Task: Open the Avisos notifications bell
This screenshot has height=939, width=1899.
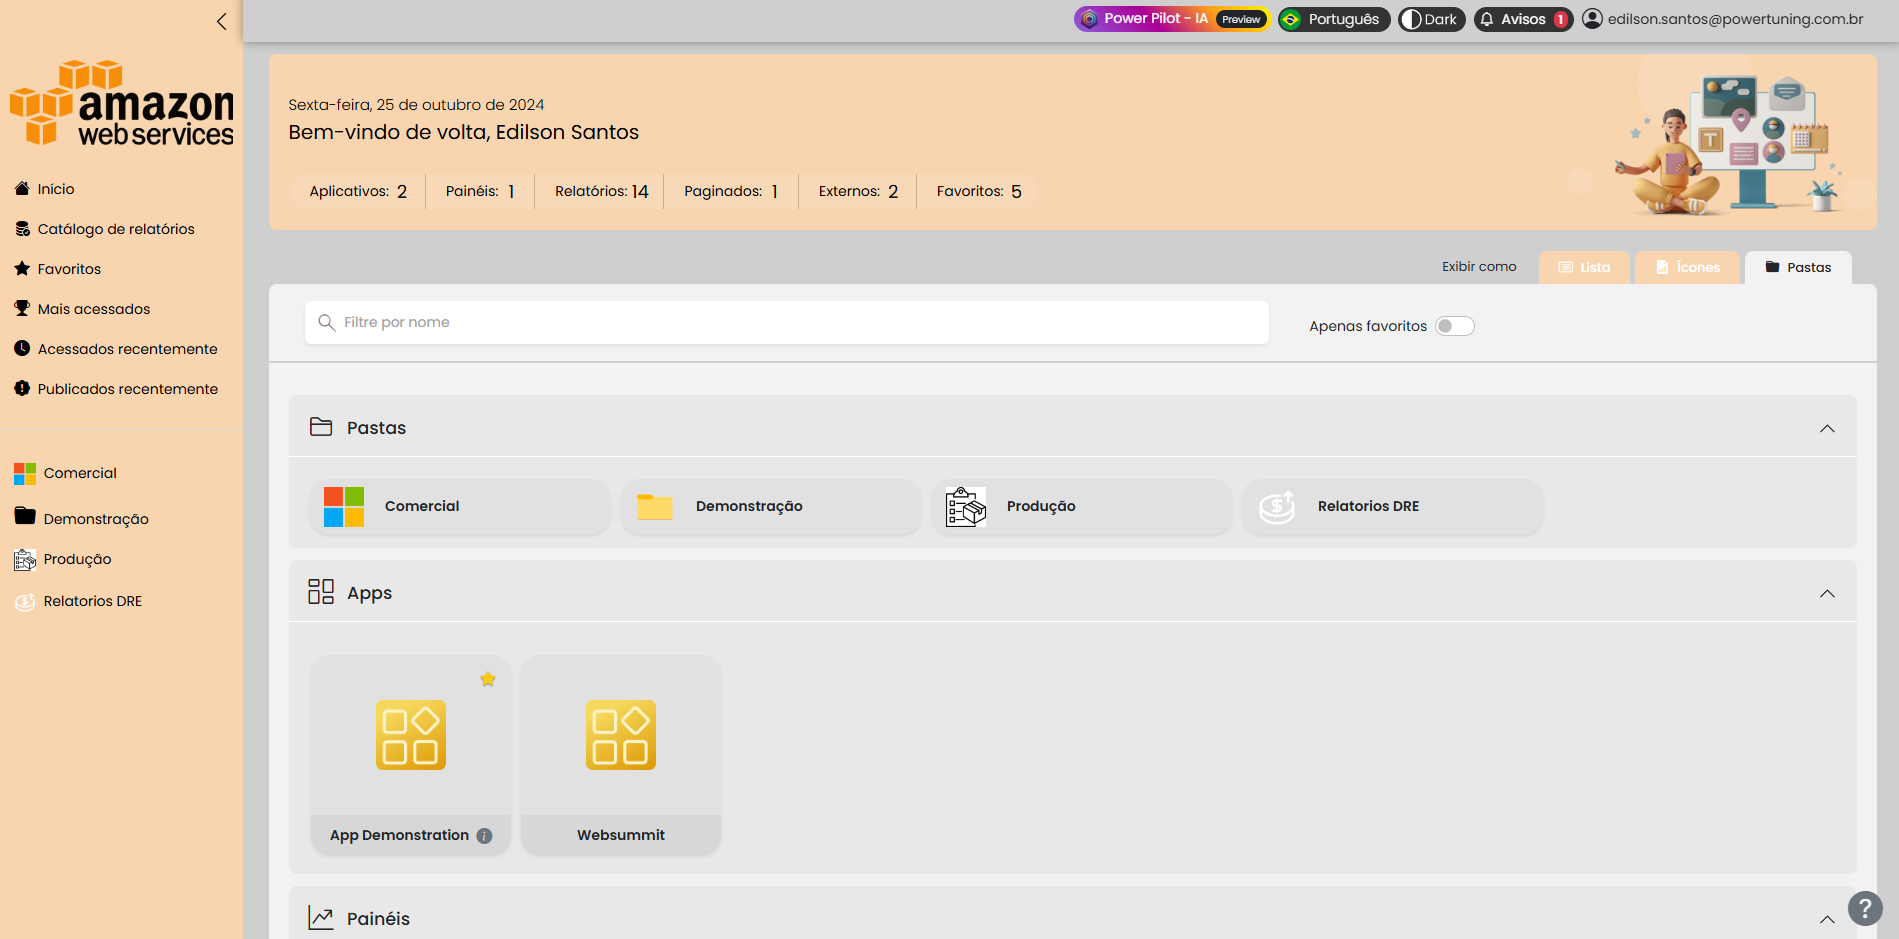Action: click(x=1522, y=19)
